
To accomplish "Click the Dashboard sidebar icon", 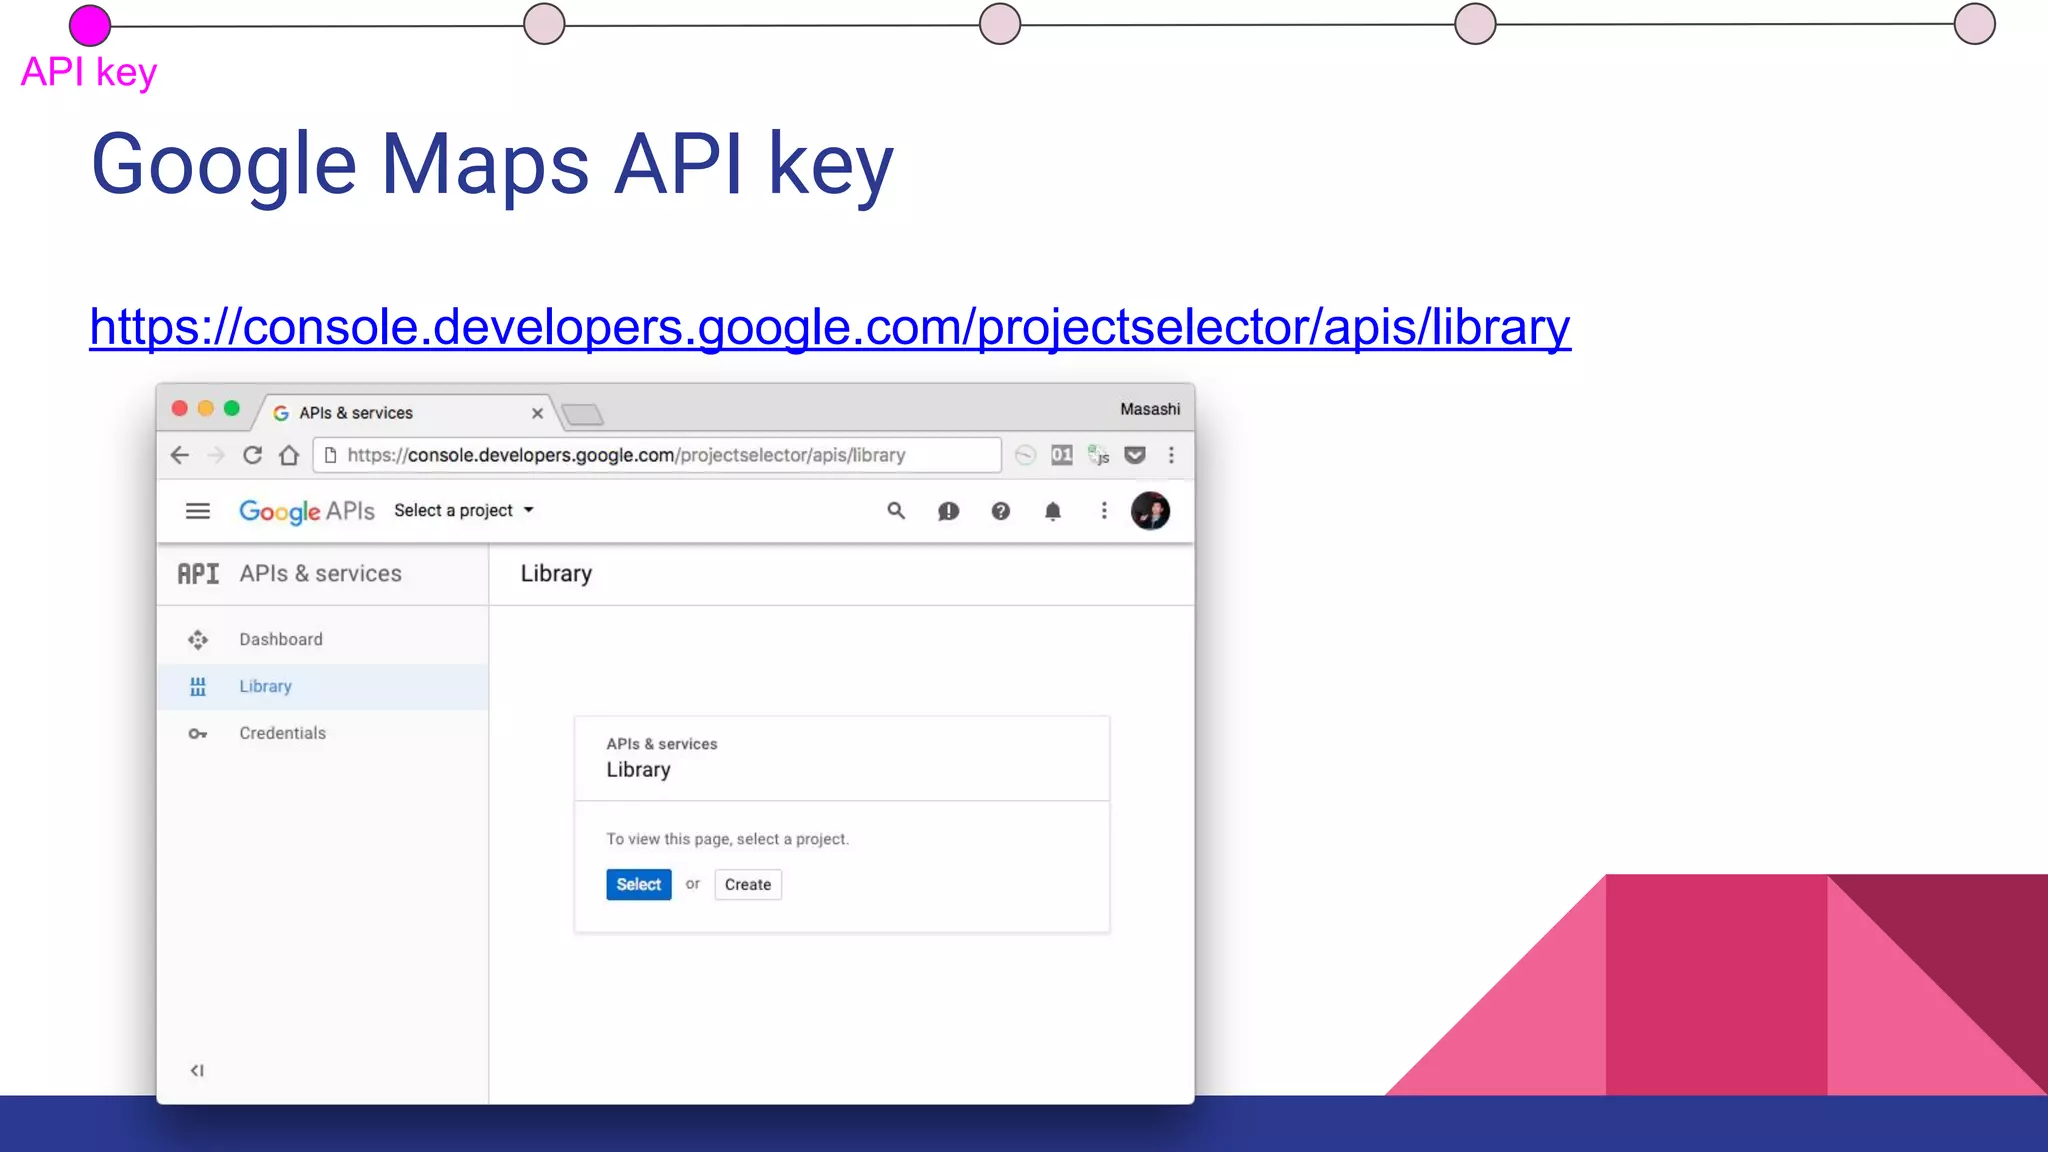I will click(x=198, y=639).
